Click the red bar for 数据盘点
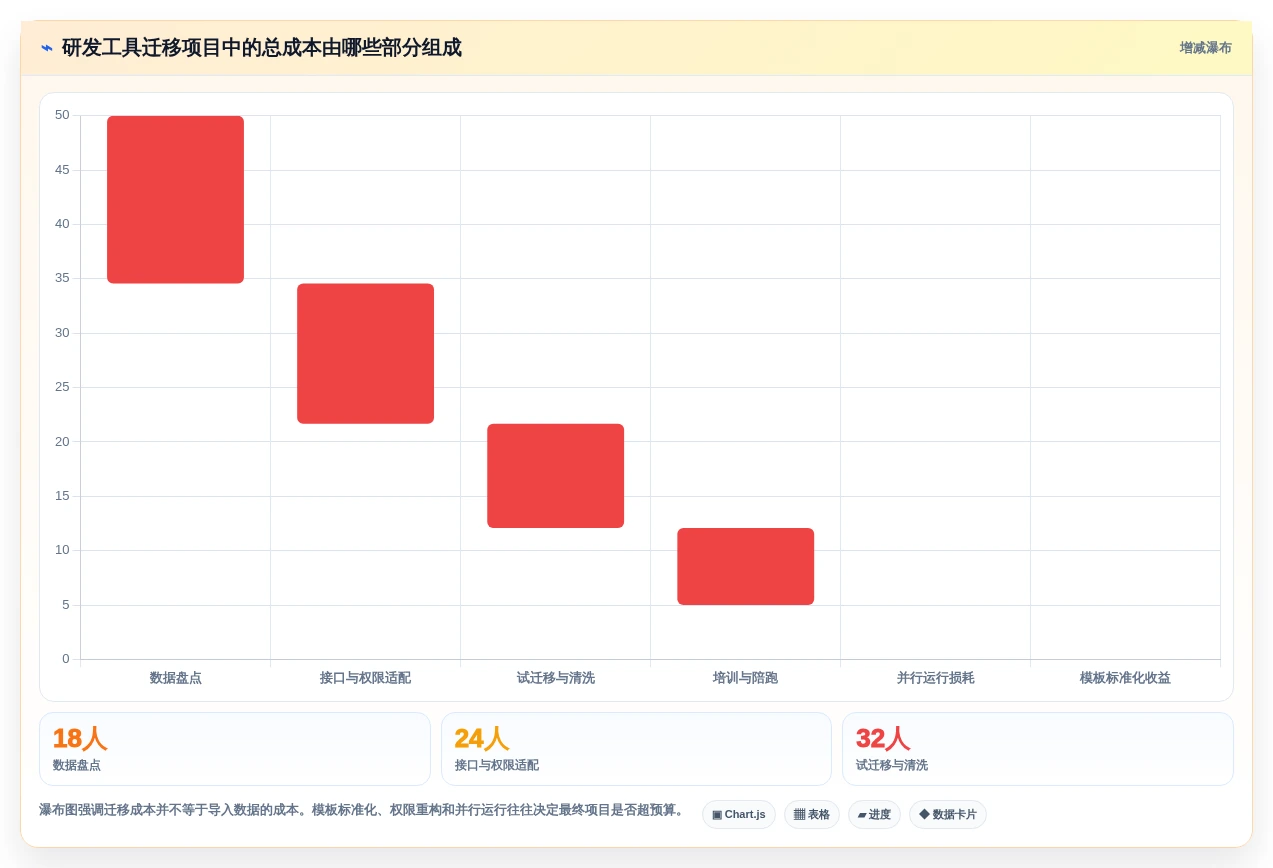 (x=175, y=200)
